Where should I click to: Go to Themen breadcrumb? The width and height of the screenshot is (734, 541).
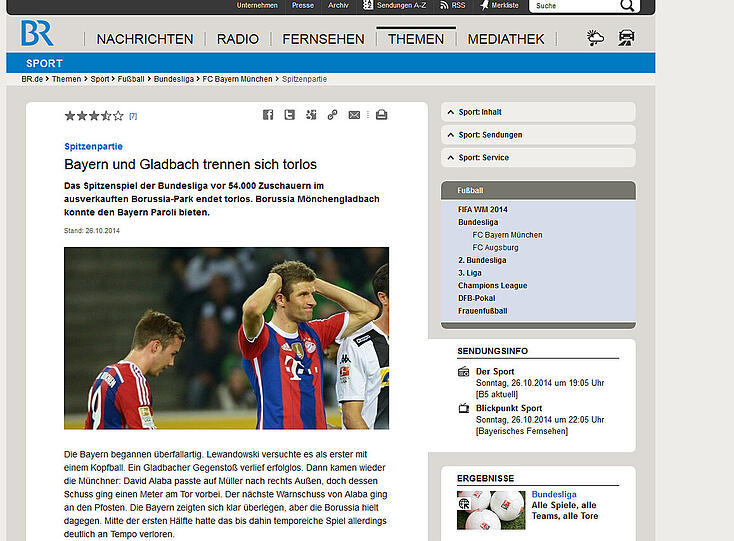[x=66, y=79]
